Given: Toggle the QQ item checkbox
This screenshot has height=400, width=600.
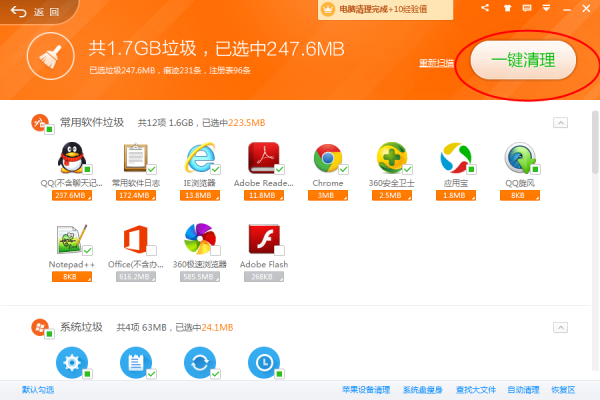Looking at the screenshot, I should (x=88, y=169).
